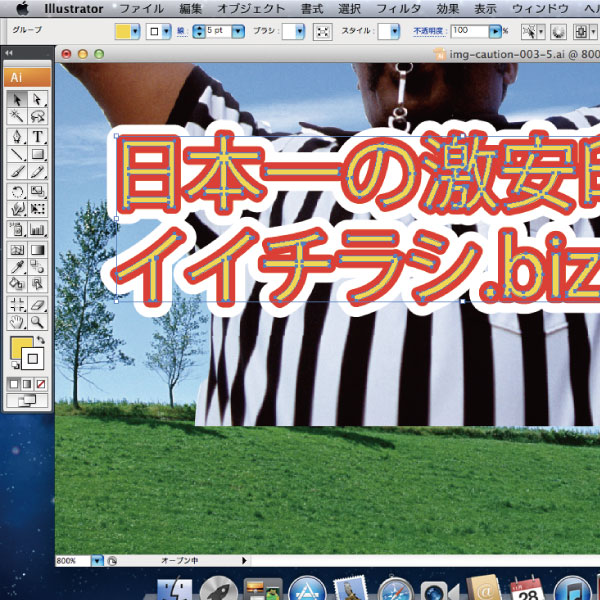Image resolution: width=600 pixels, height=600 pixels.
Task: Choose the Magic Wand tool
Action: pyautogui.click(x=17, y=116)
